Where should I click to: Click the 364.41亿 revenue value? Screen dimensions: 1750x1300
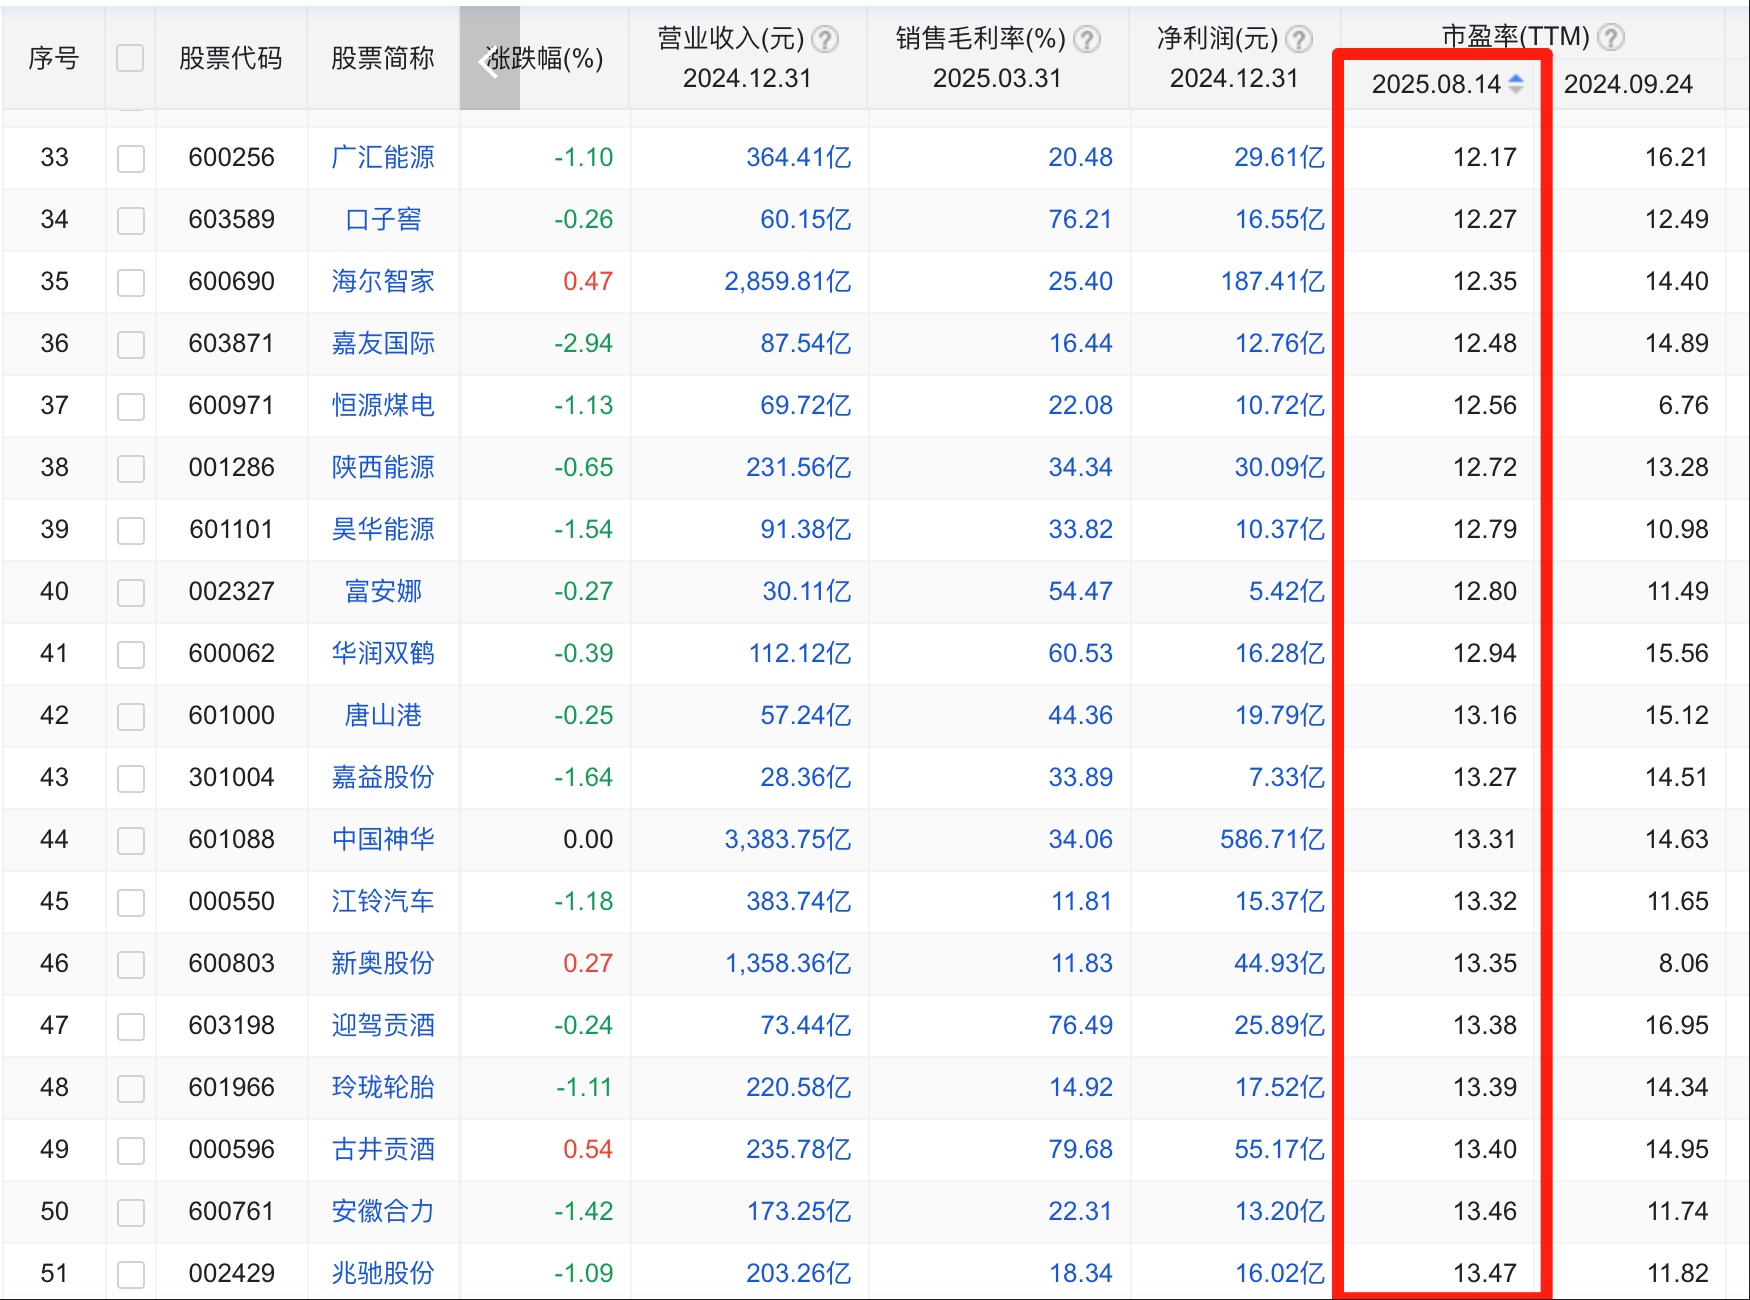pyautogui.click(x=799, y=157)
